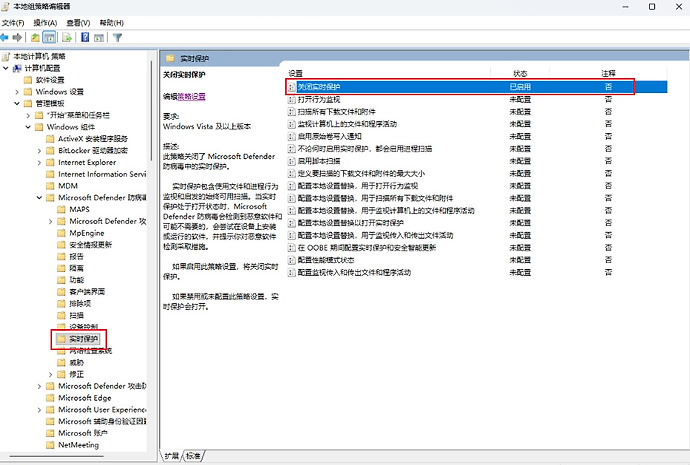This screenshot has width=690, height=465.
Task: Click the Forward arrow toolbar icon
Action: [17, 37]
